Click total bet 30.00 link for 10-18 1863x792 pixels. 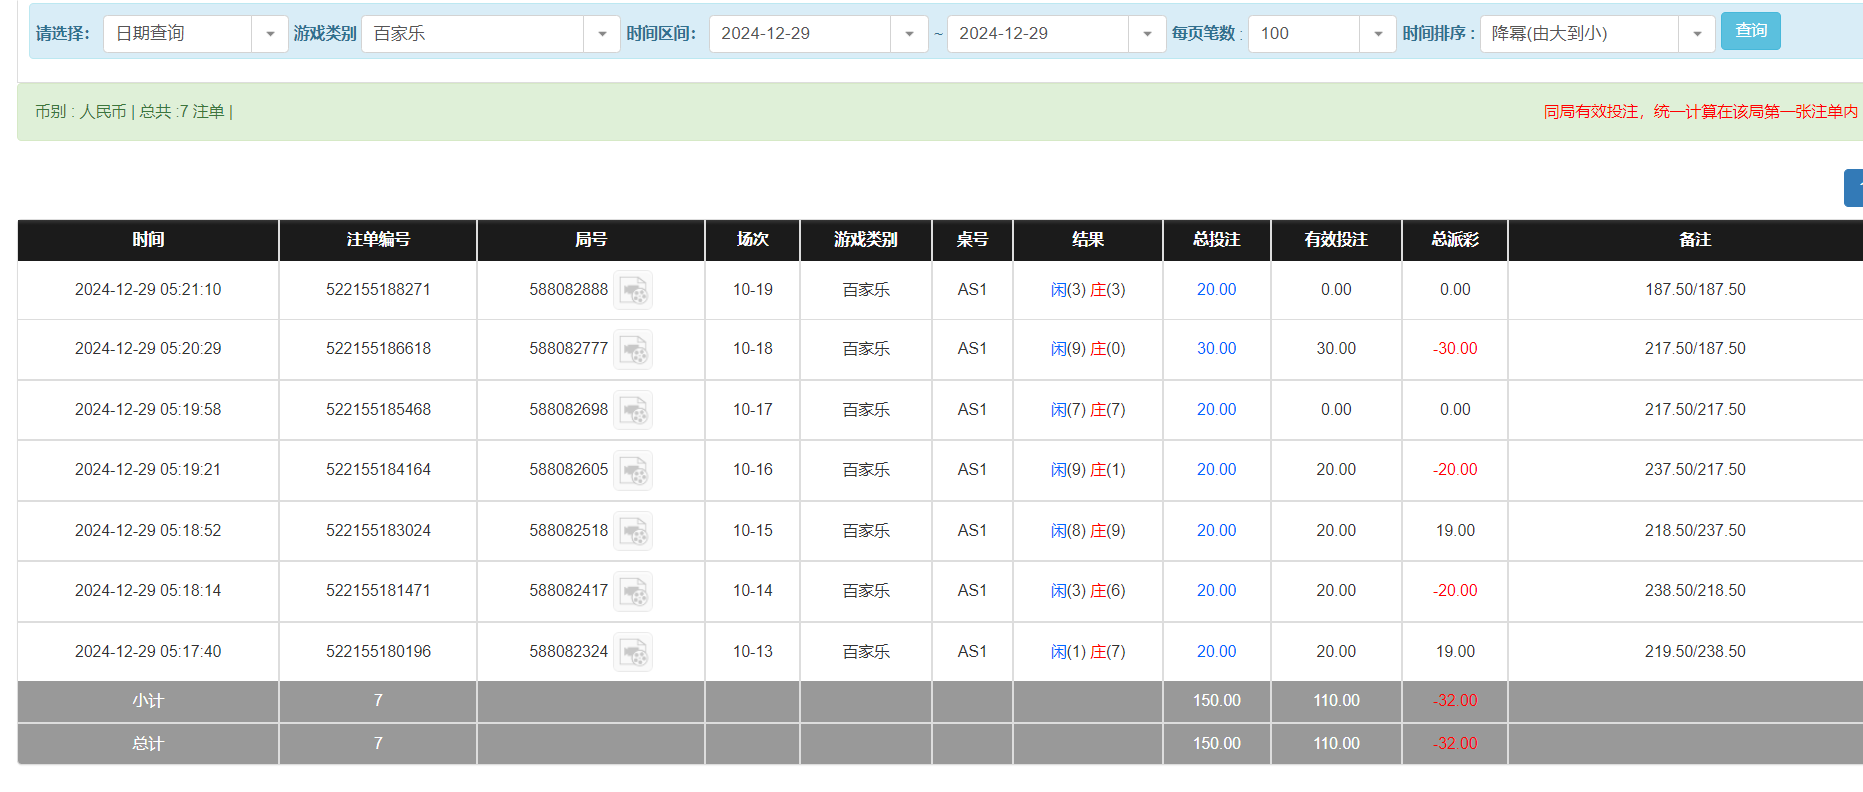(x=1216, y=349)
